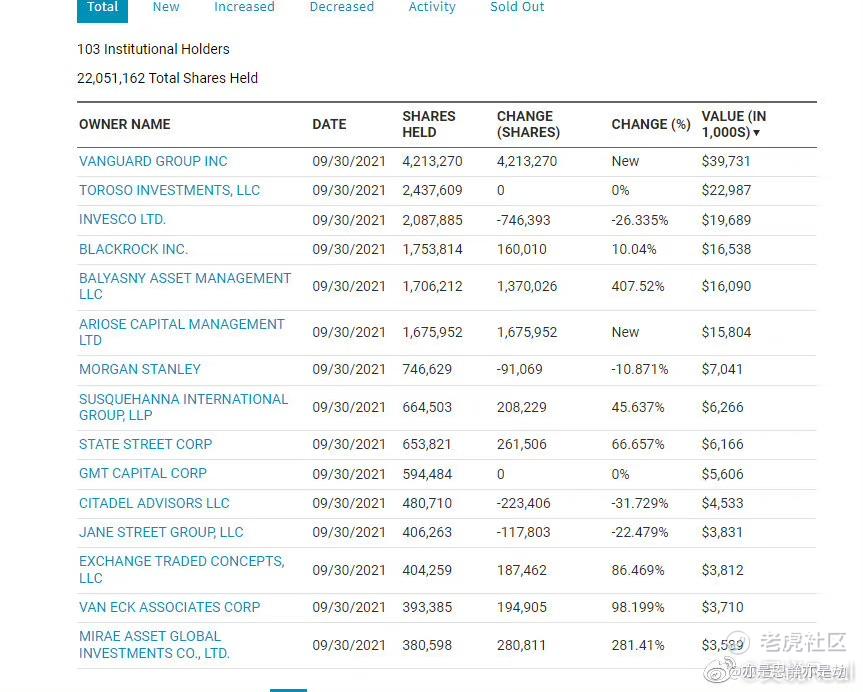Open the Increased tab

244,7
